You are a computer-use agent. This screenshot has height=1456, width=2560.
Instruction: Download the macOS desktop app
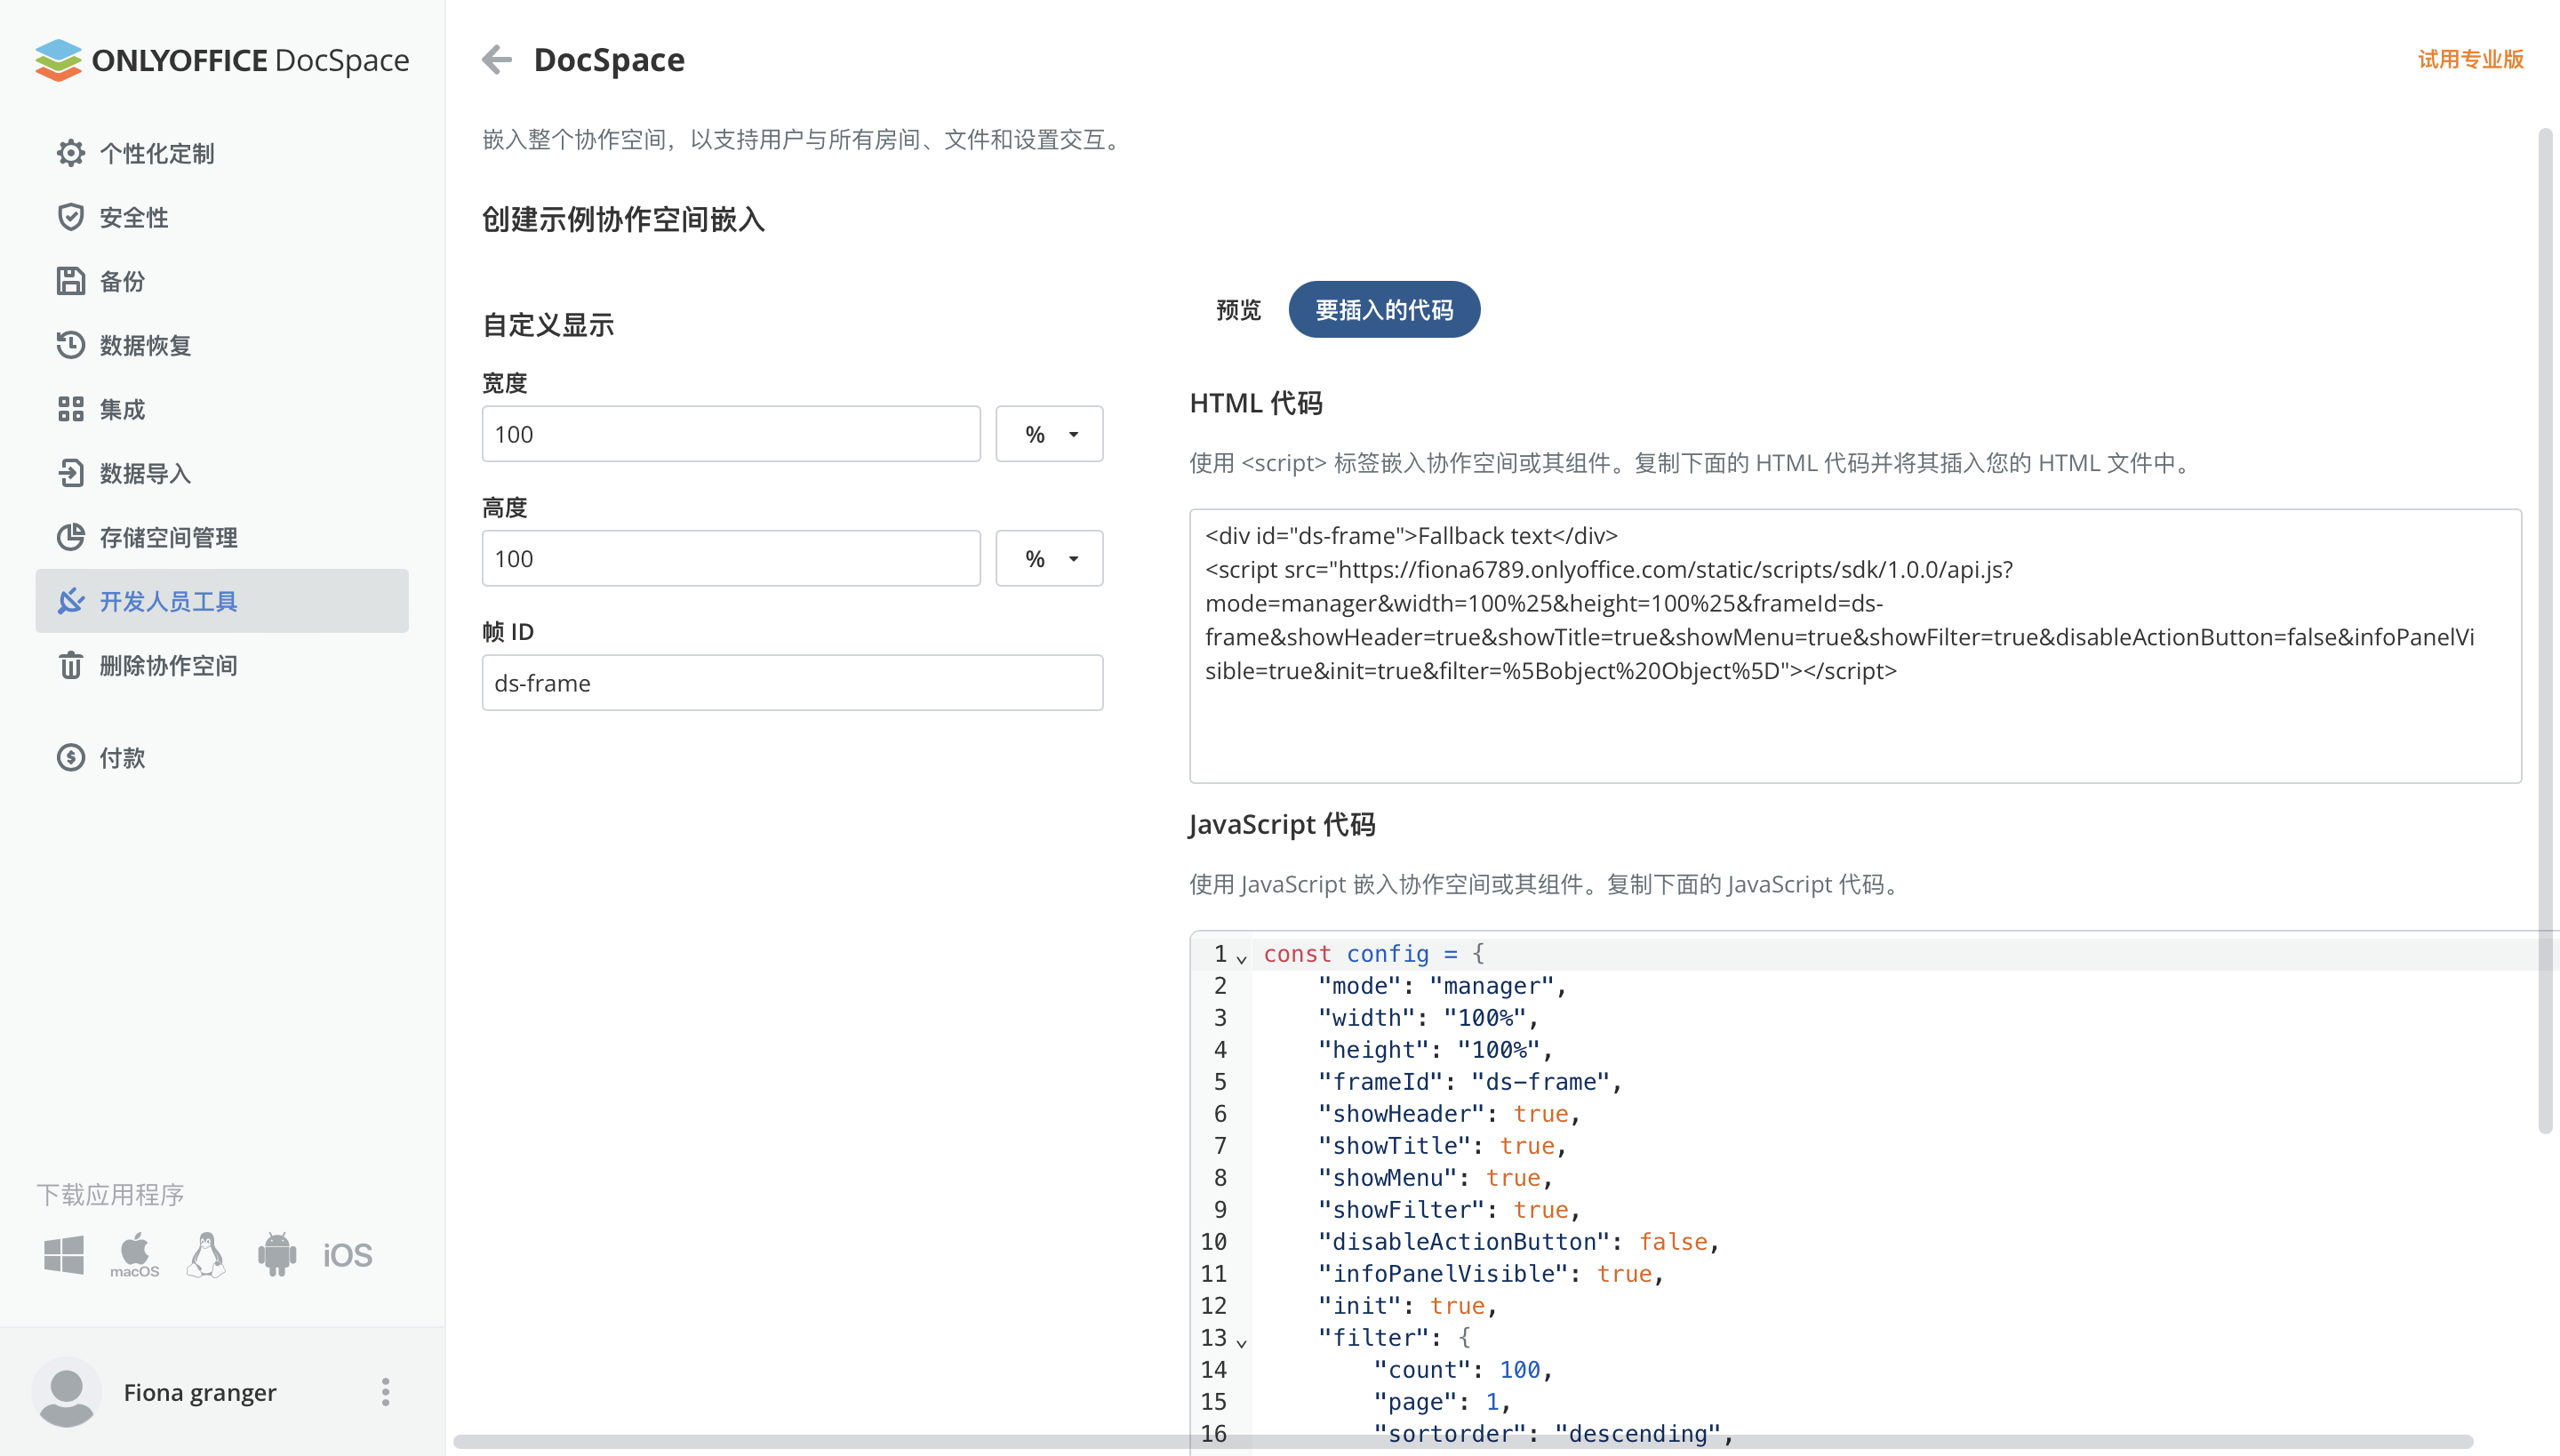pyautogui.click(x=135, y=1255)
